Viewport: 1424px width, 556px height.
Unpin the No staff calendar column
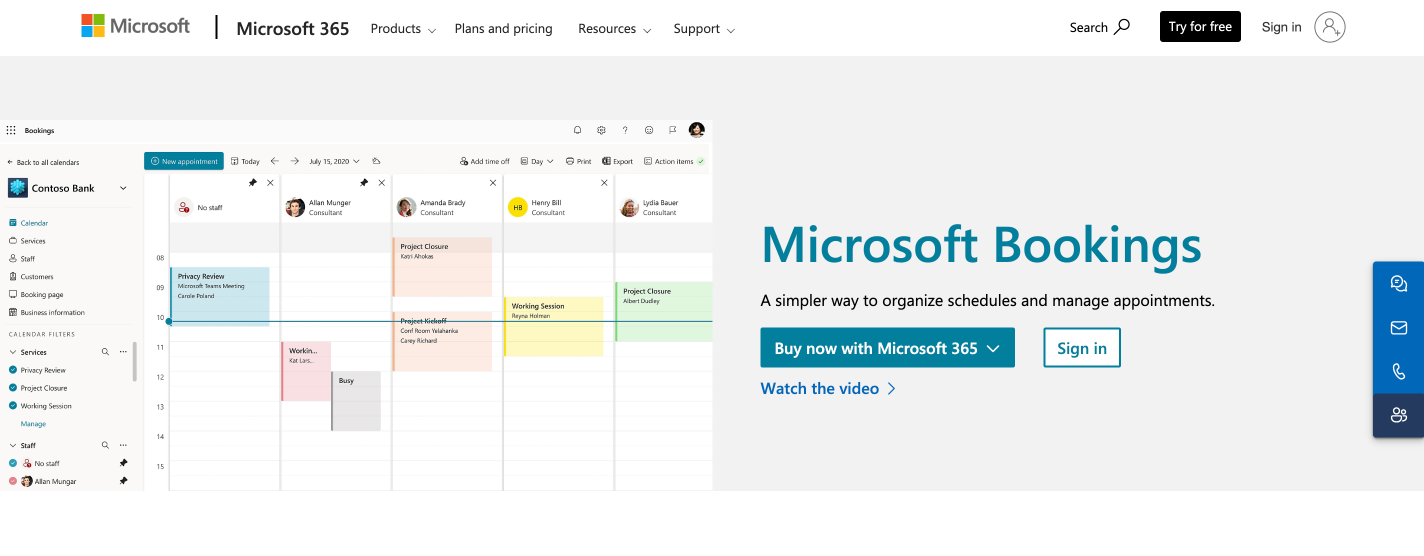253,183
